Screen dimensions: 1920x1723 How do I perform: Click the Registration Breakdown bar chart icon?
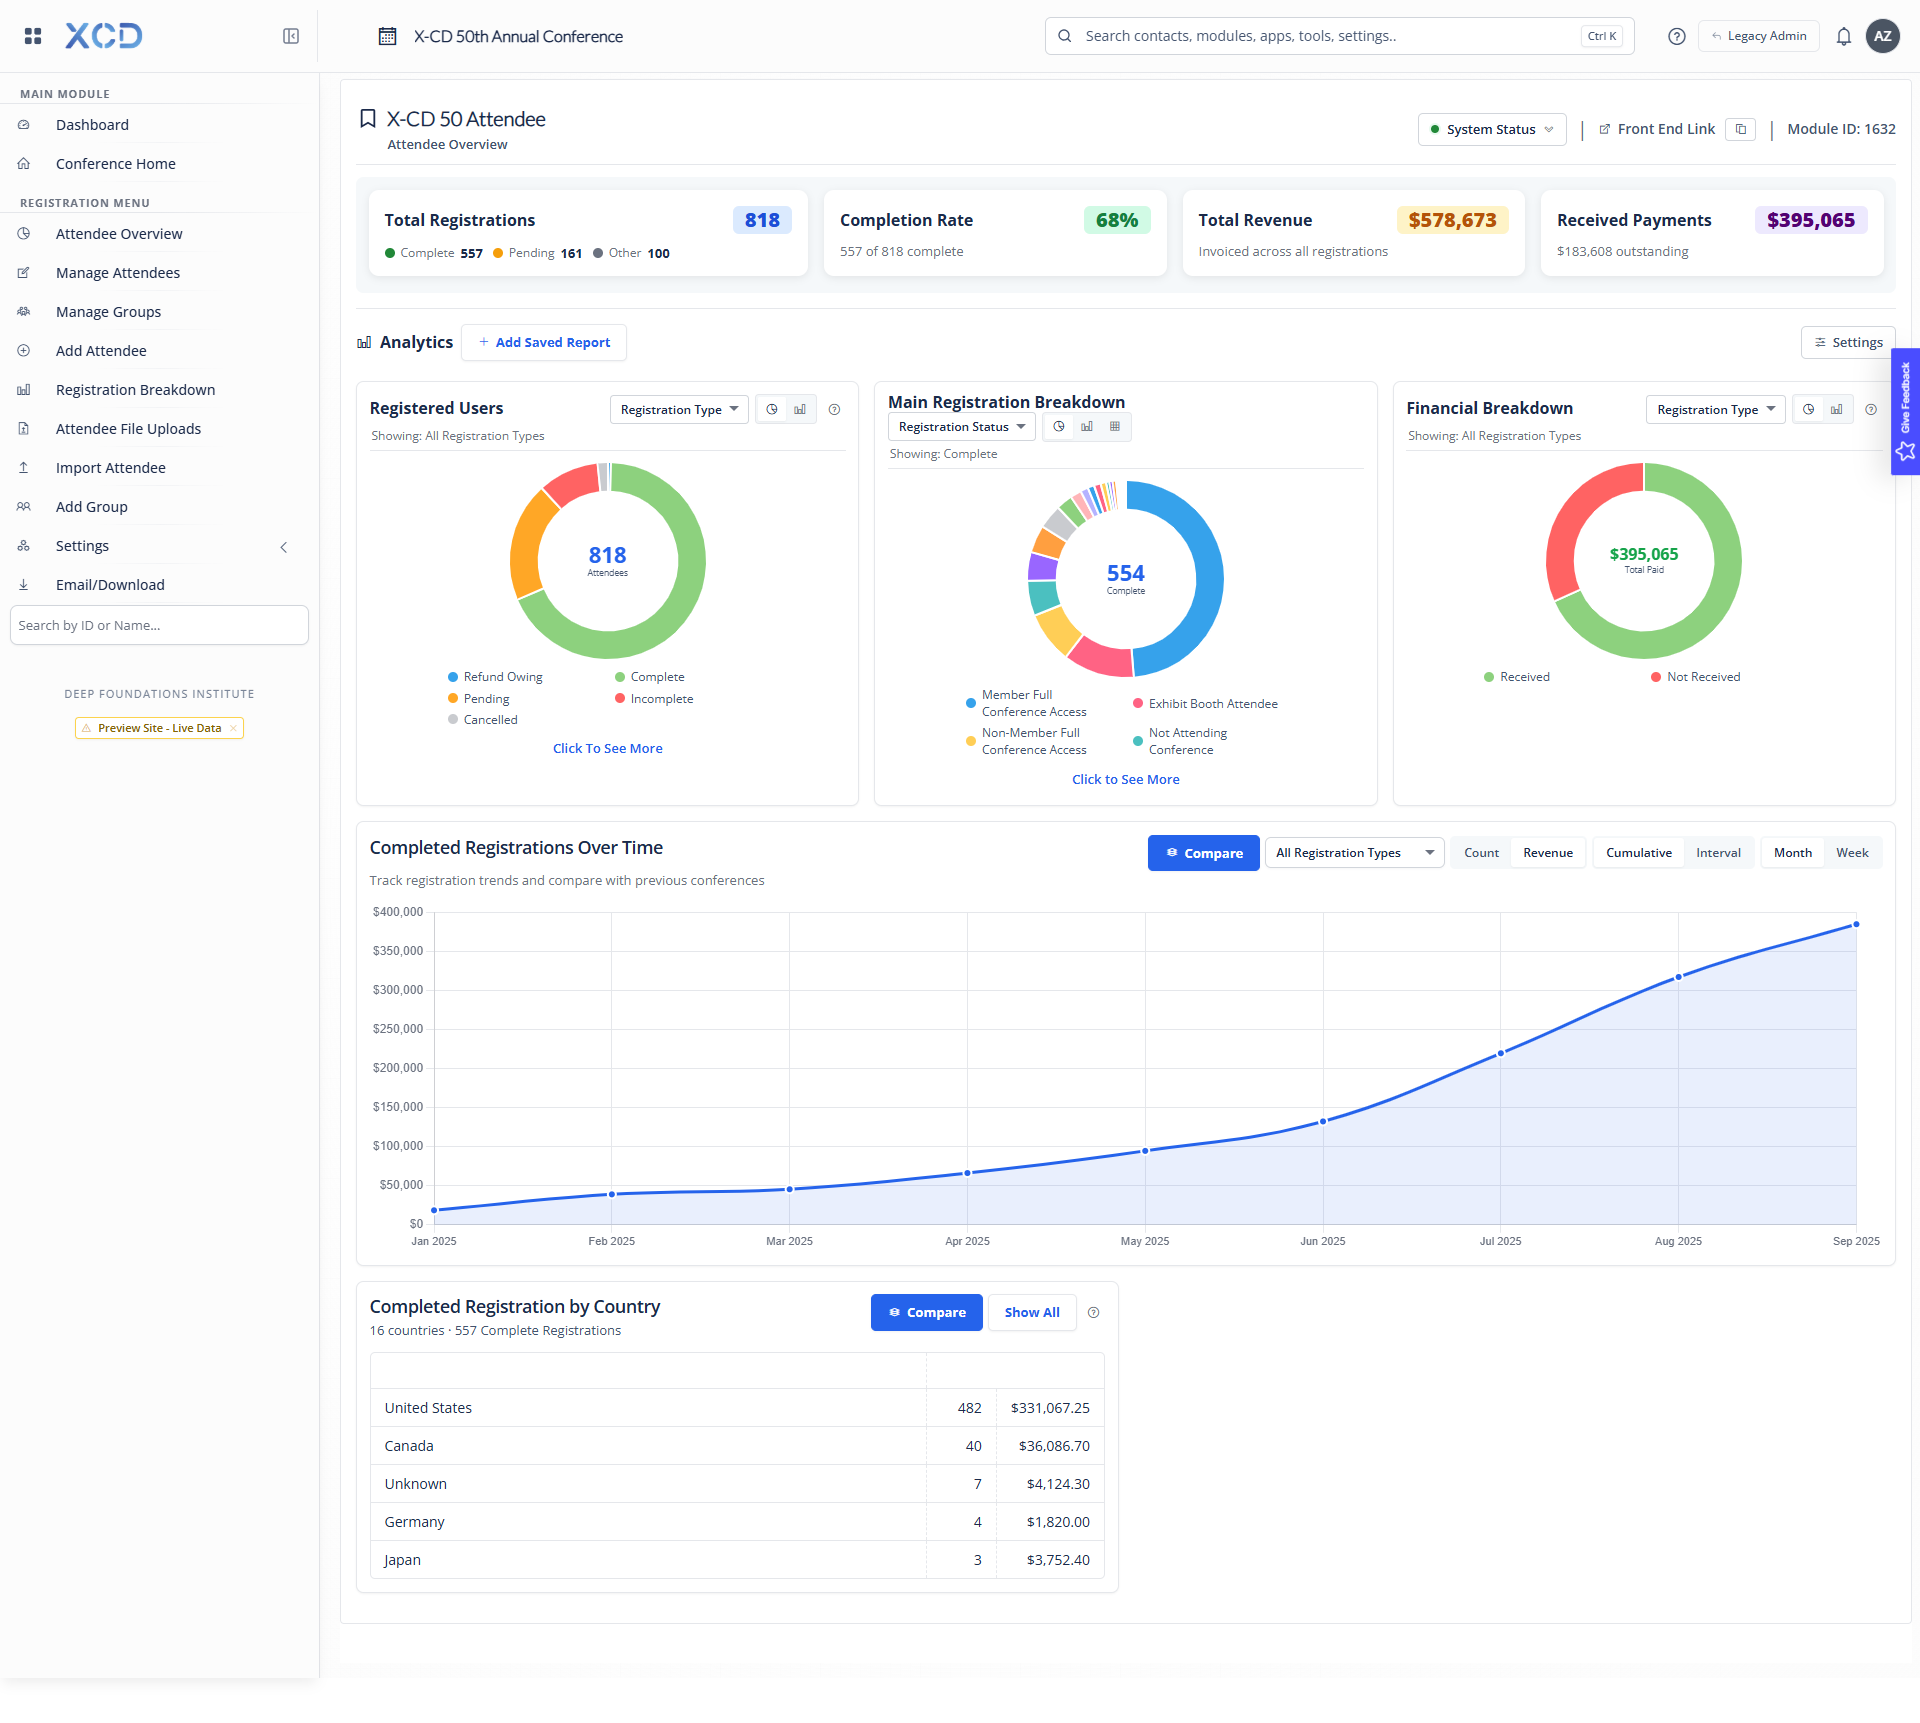[24, 390]
